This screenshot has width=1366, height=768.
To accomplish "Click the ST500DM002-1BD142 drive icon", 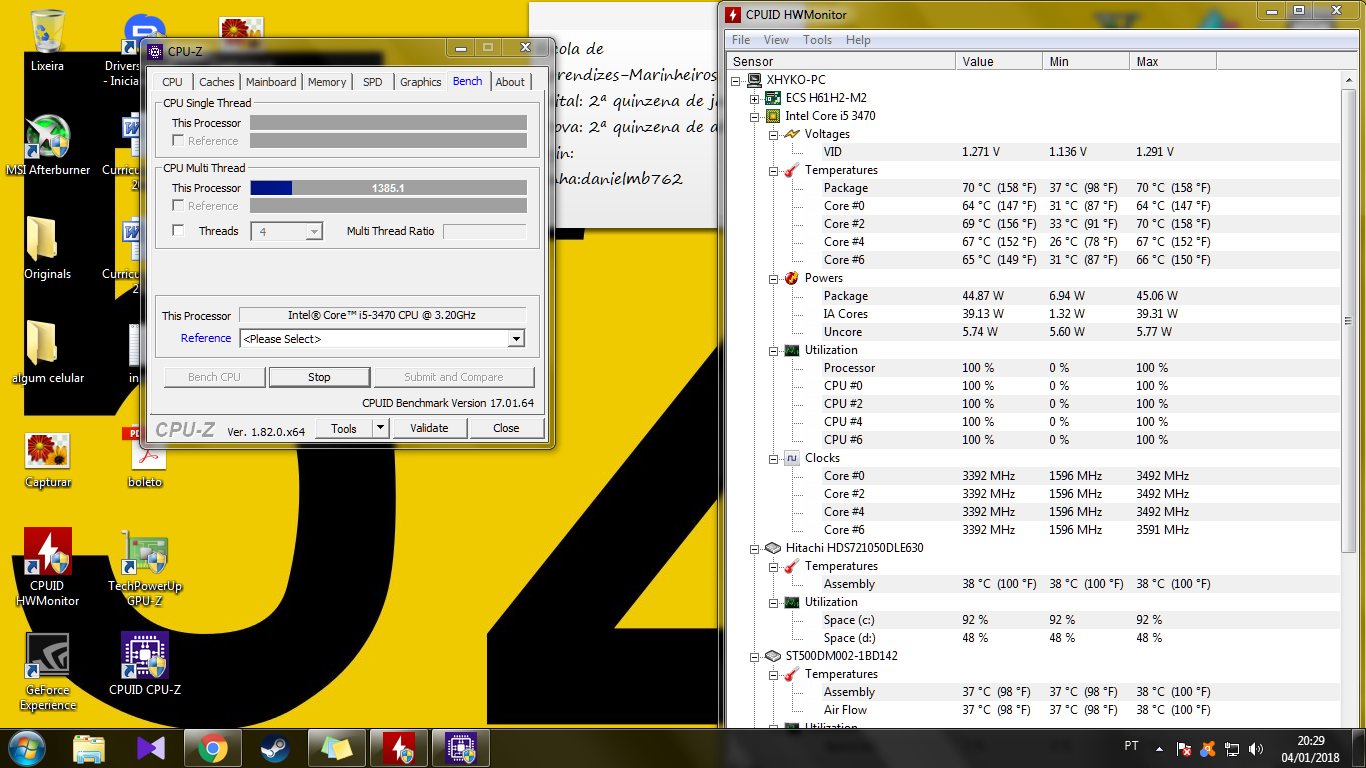I will click(773, 656).
